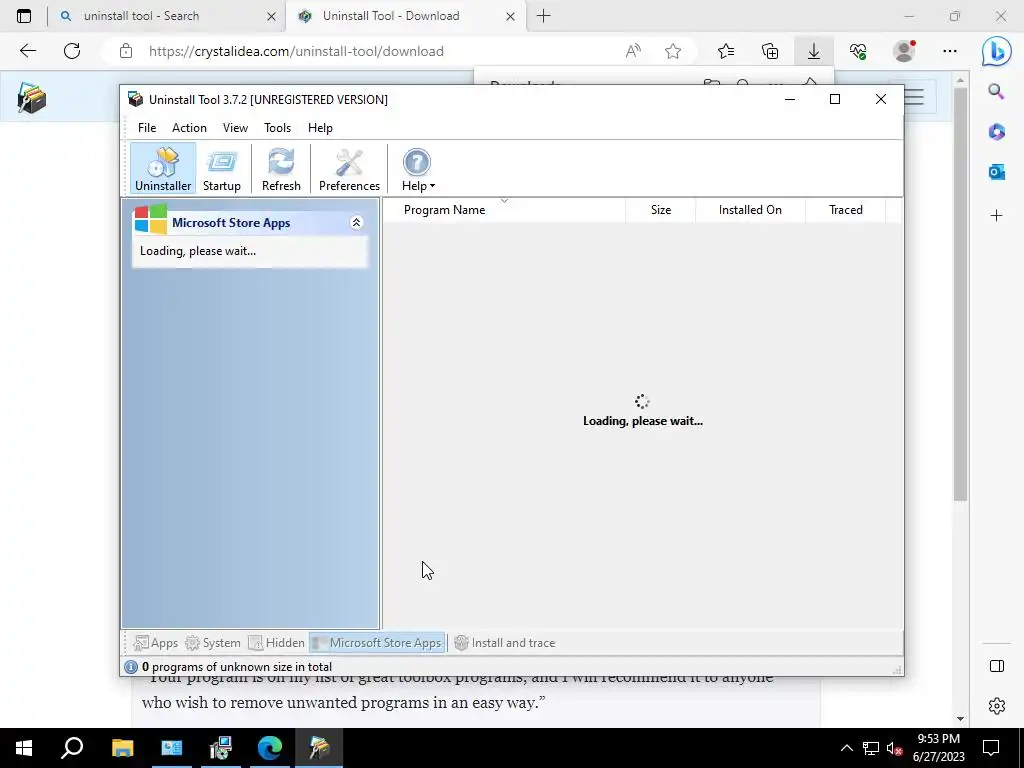The width and height of the screenshot is (1024, 768).
Task: Open the View menu
Action: 235,128
